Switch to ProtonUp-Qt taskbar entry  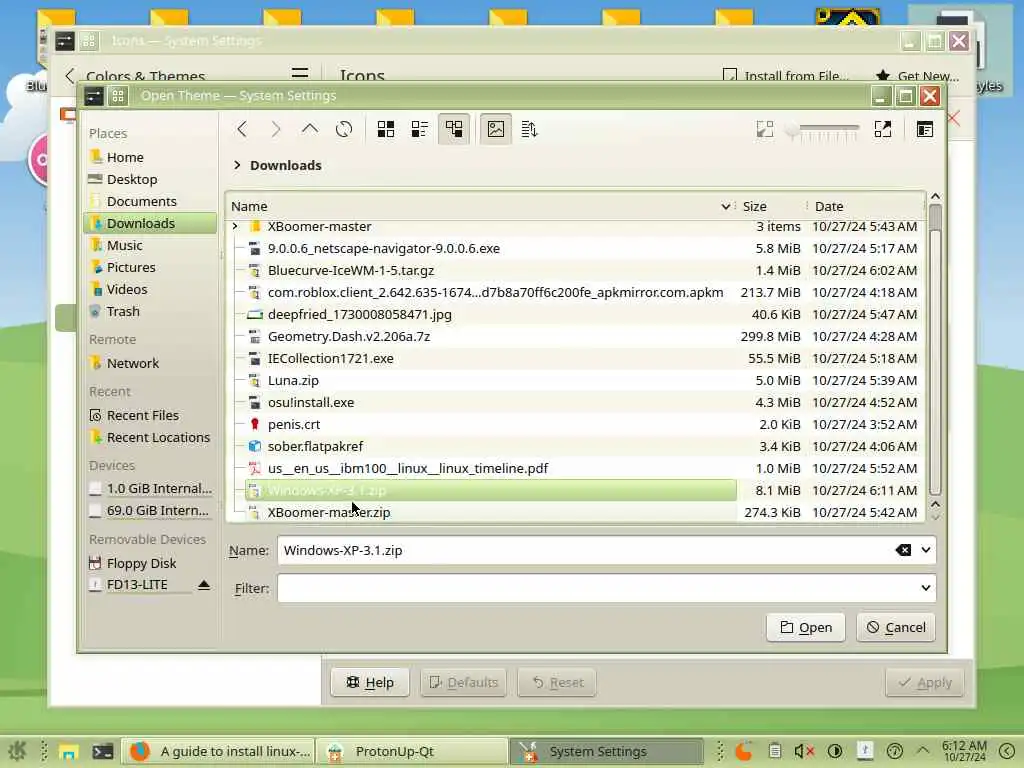[413, 752]
